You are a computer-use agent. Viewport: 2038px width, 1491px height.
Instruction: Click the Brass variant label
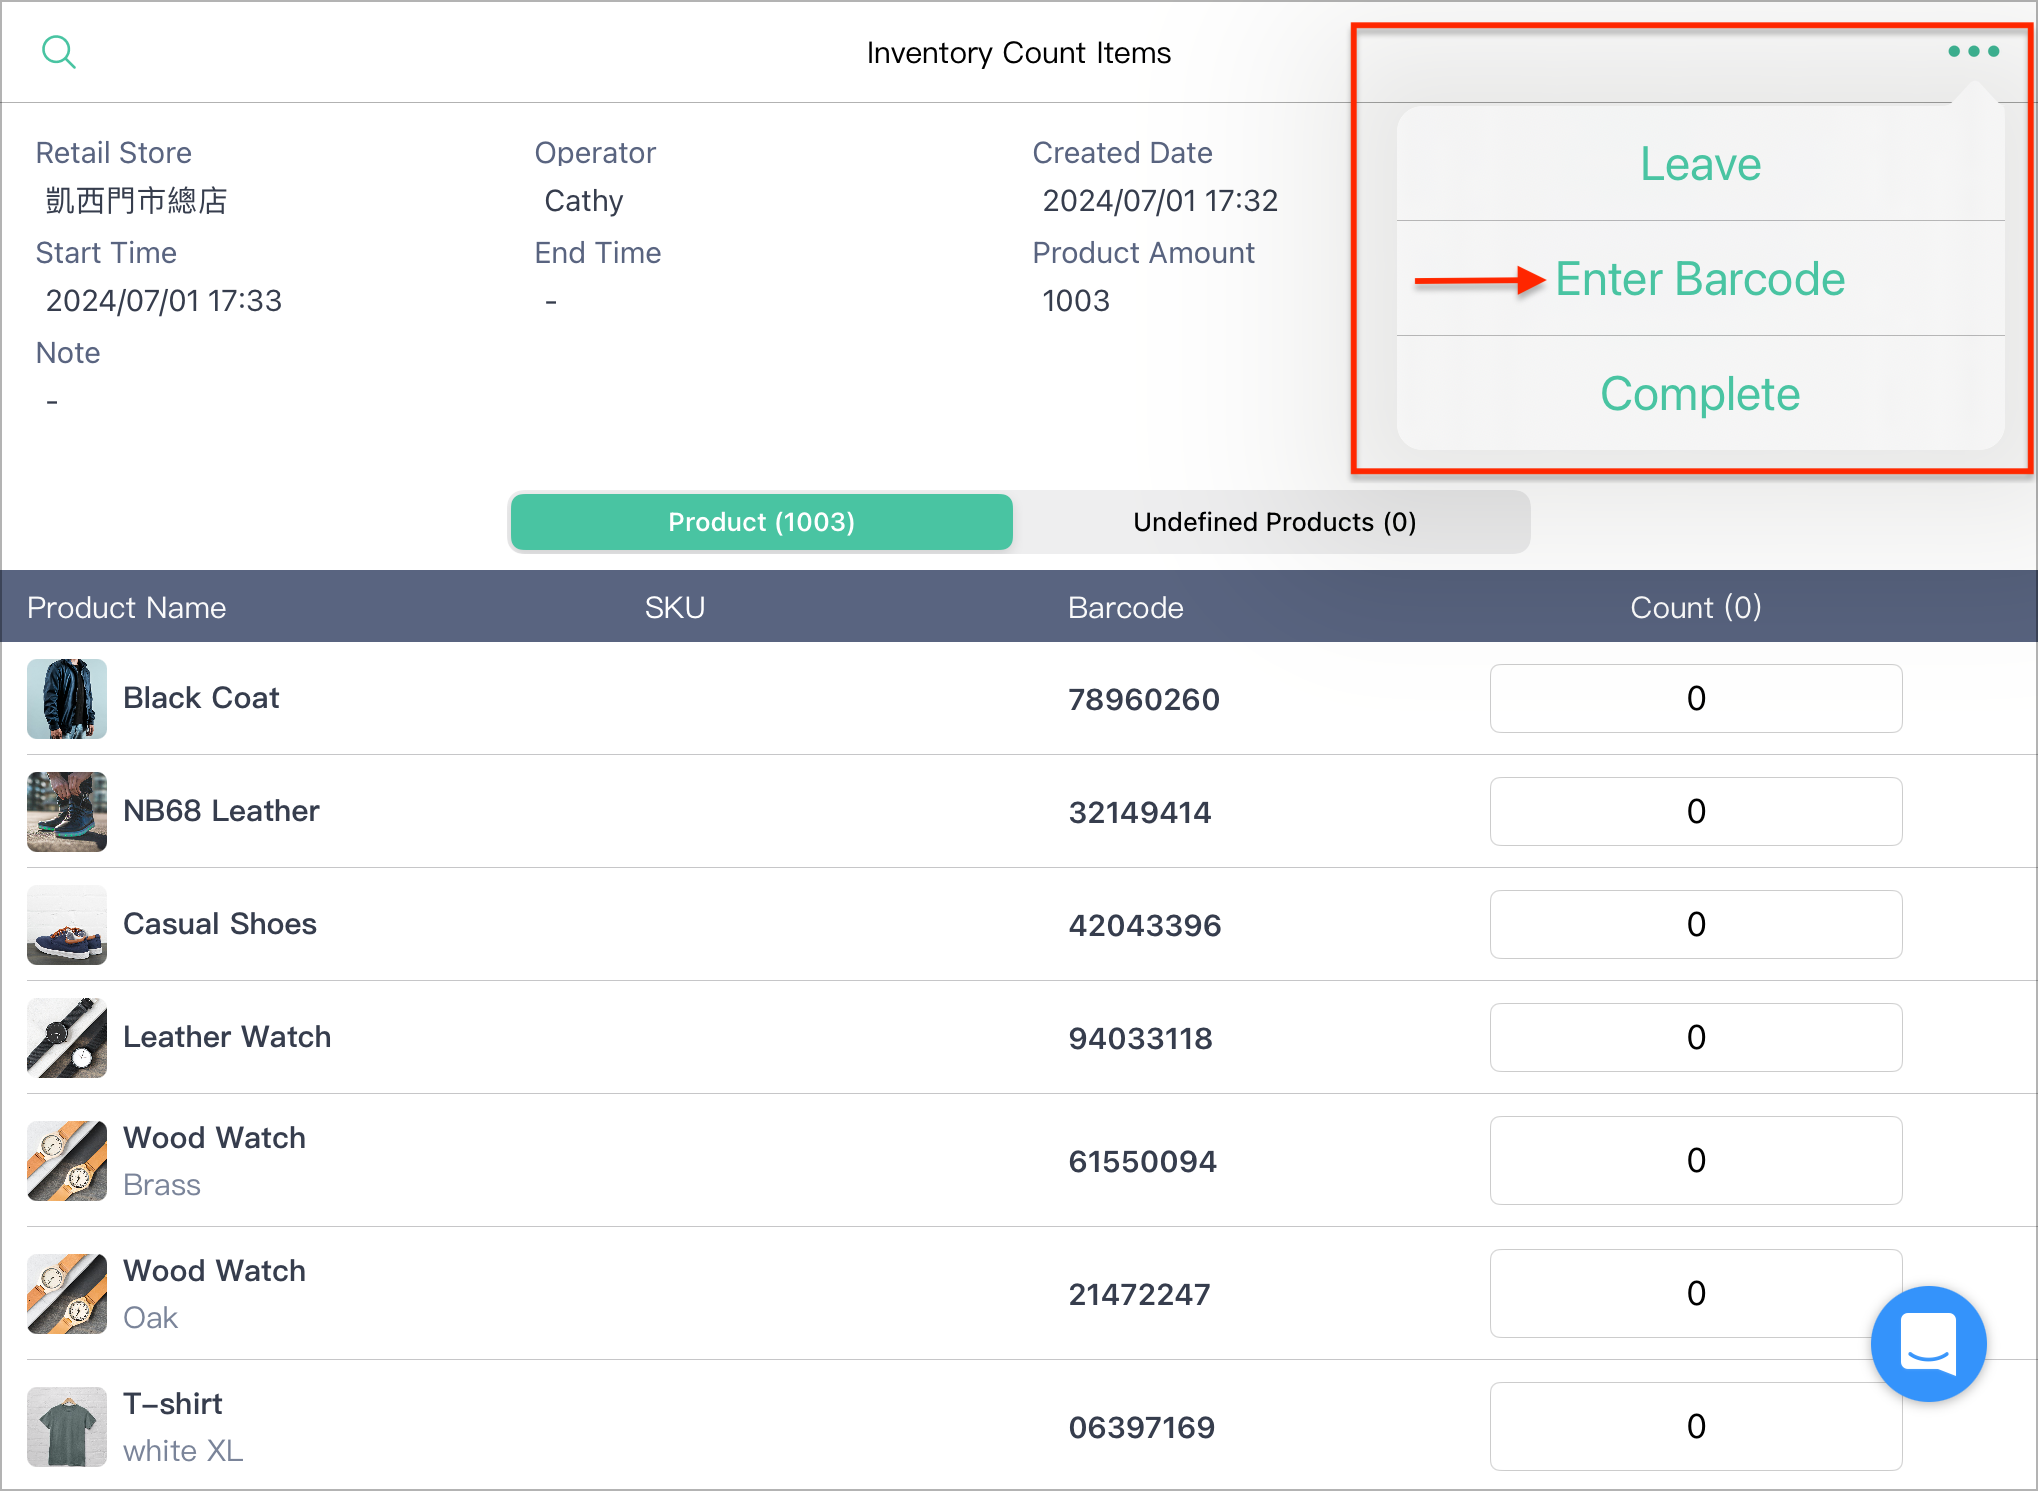(x=162, y=1185)
